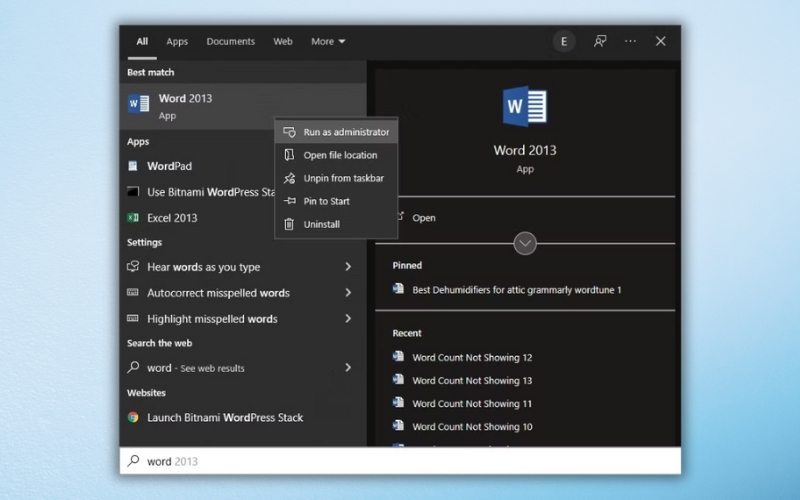Click the Excel 2013 green icon
800x500 pixels.
pos(133,218)
